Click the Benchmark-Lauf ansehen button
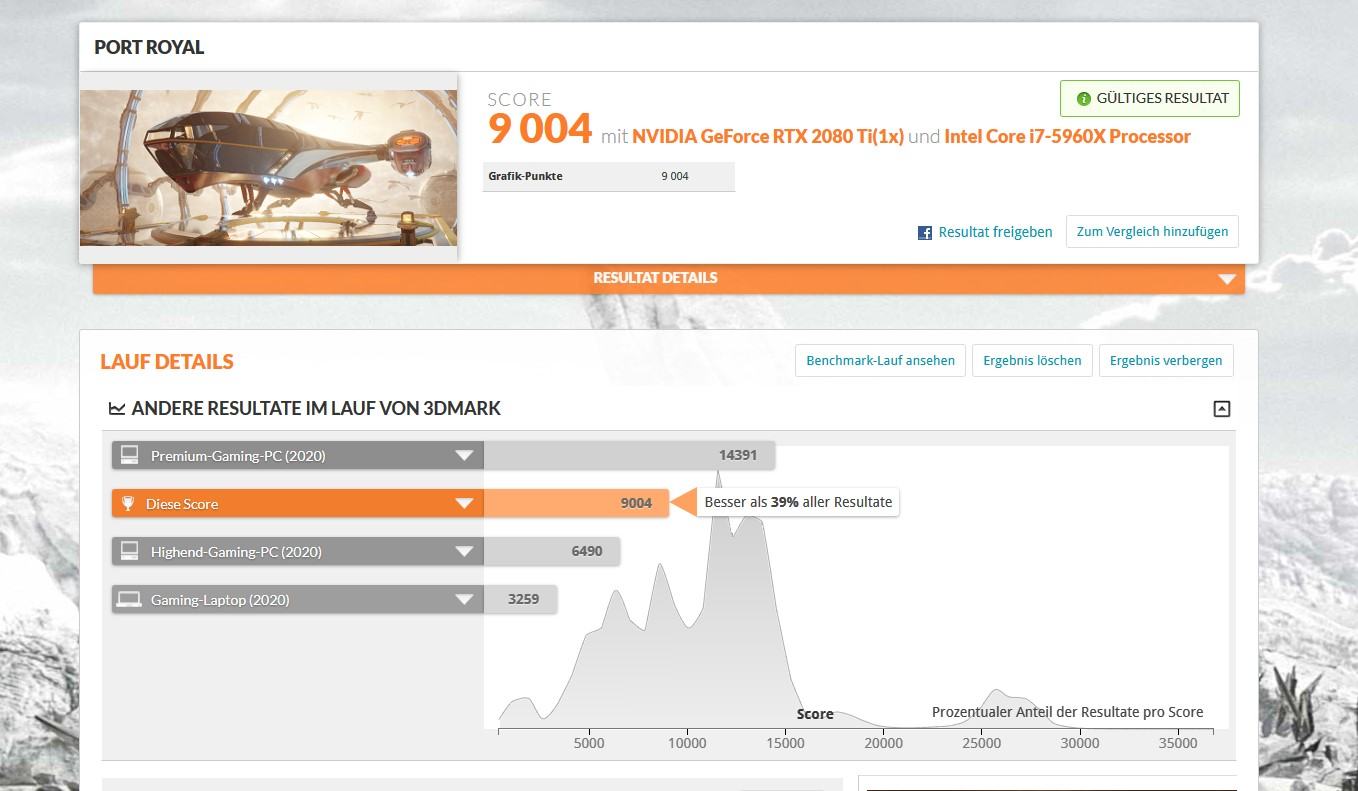The width and height of the screenshot is (1358, 791). 880,360
